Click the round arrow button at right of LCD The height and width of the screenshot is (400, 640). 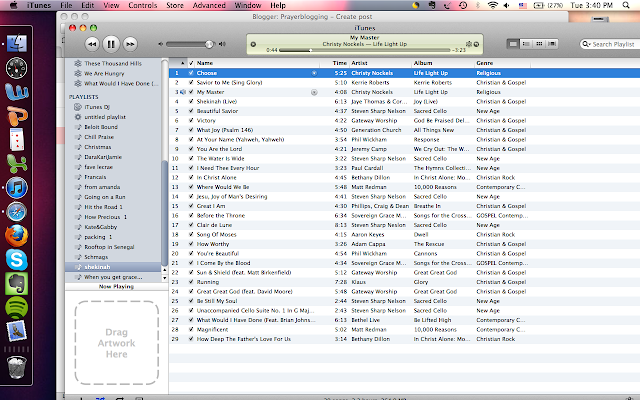pyautogui.click(x=476, y=44)
